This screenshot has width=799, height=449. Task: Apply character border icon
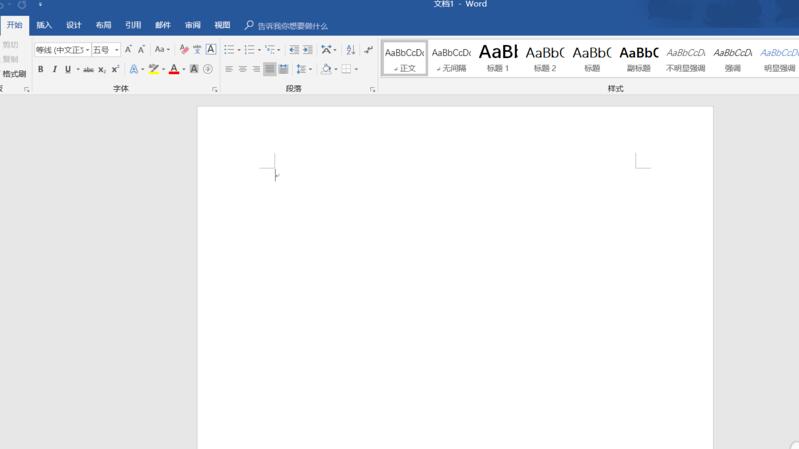tap(211, 49)
